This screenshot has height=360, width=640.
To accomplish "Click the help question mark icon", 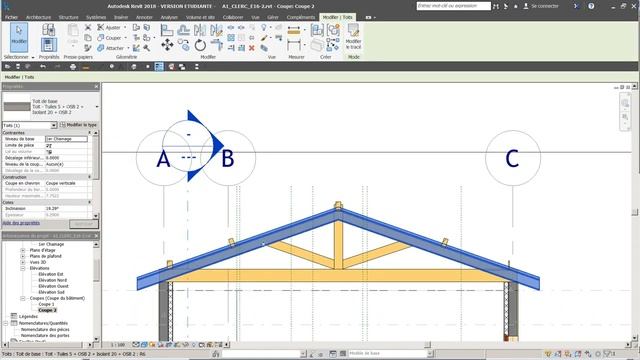I will [x=591, y=6].
